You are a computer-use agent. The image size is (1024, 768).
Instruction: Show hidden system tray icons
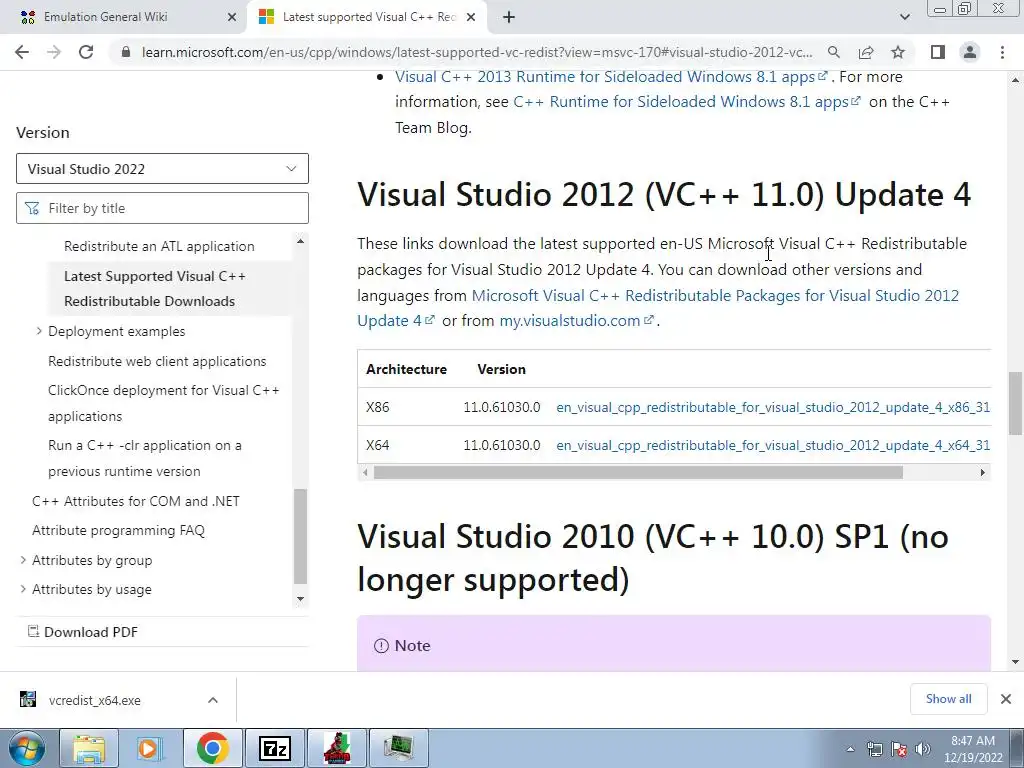point(850,749)
